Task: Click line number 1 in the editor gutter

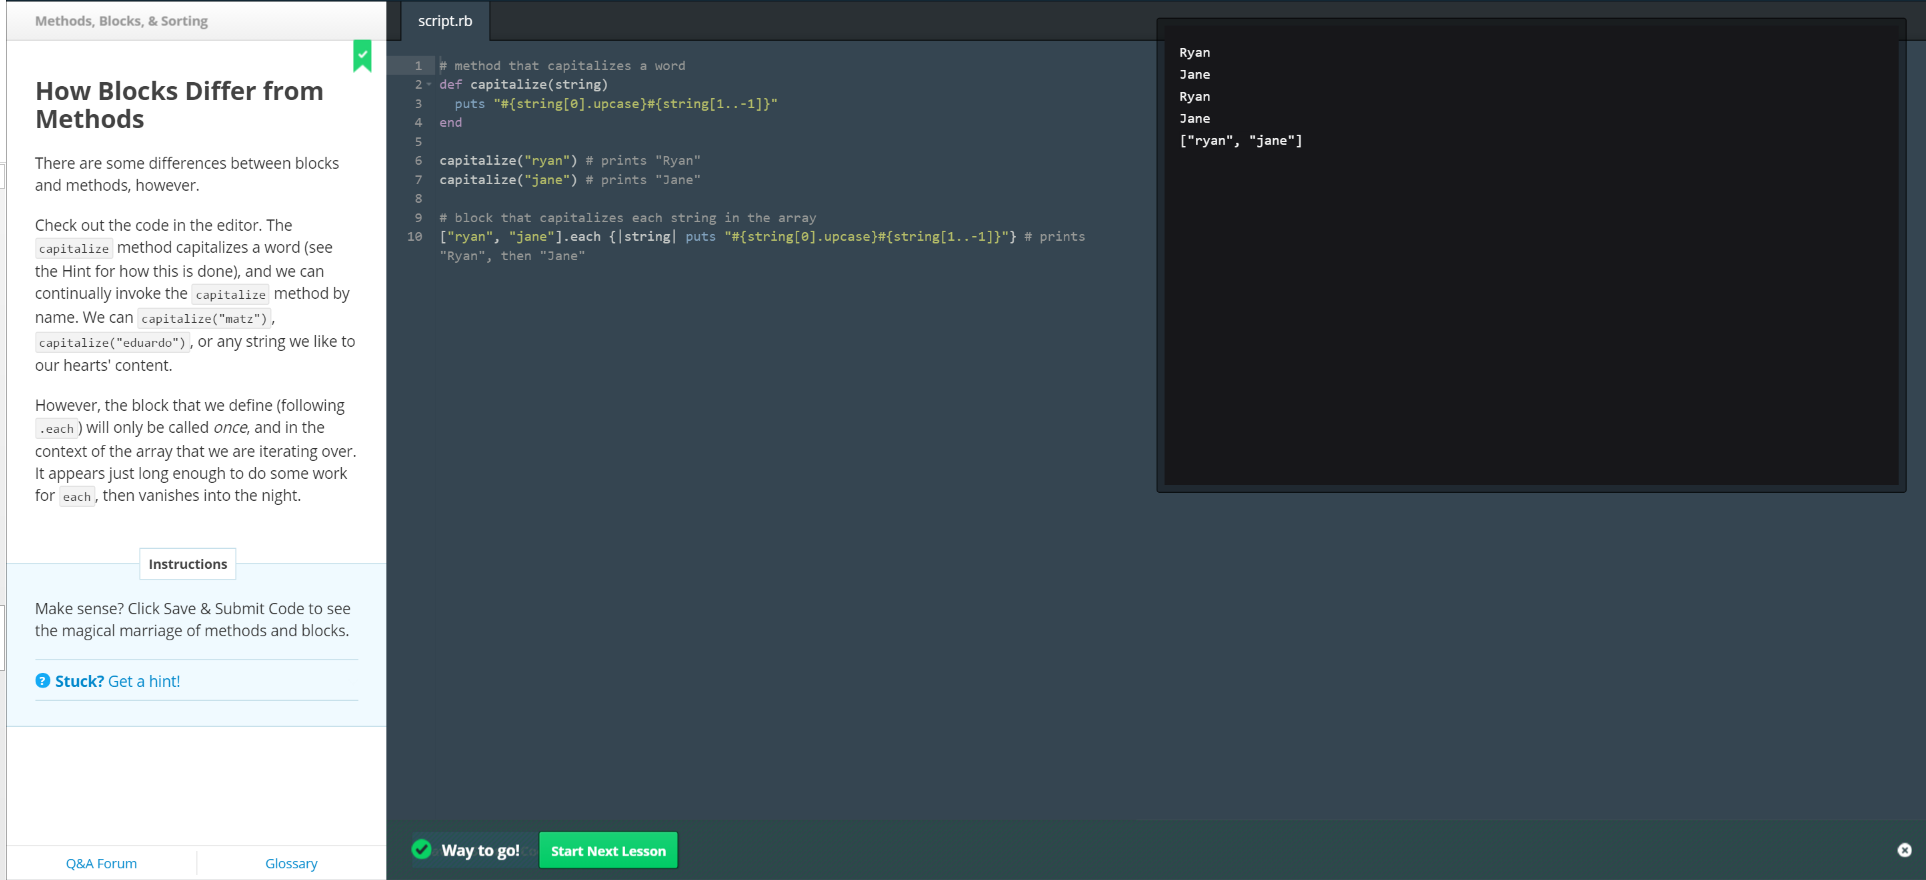Action: (418, 66)
